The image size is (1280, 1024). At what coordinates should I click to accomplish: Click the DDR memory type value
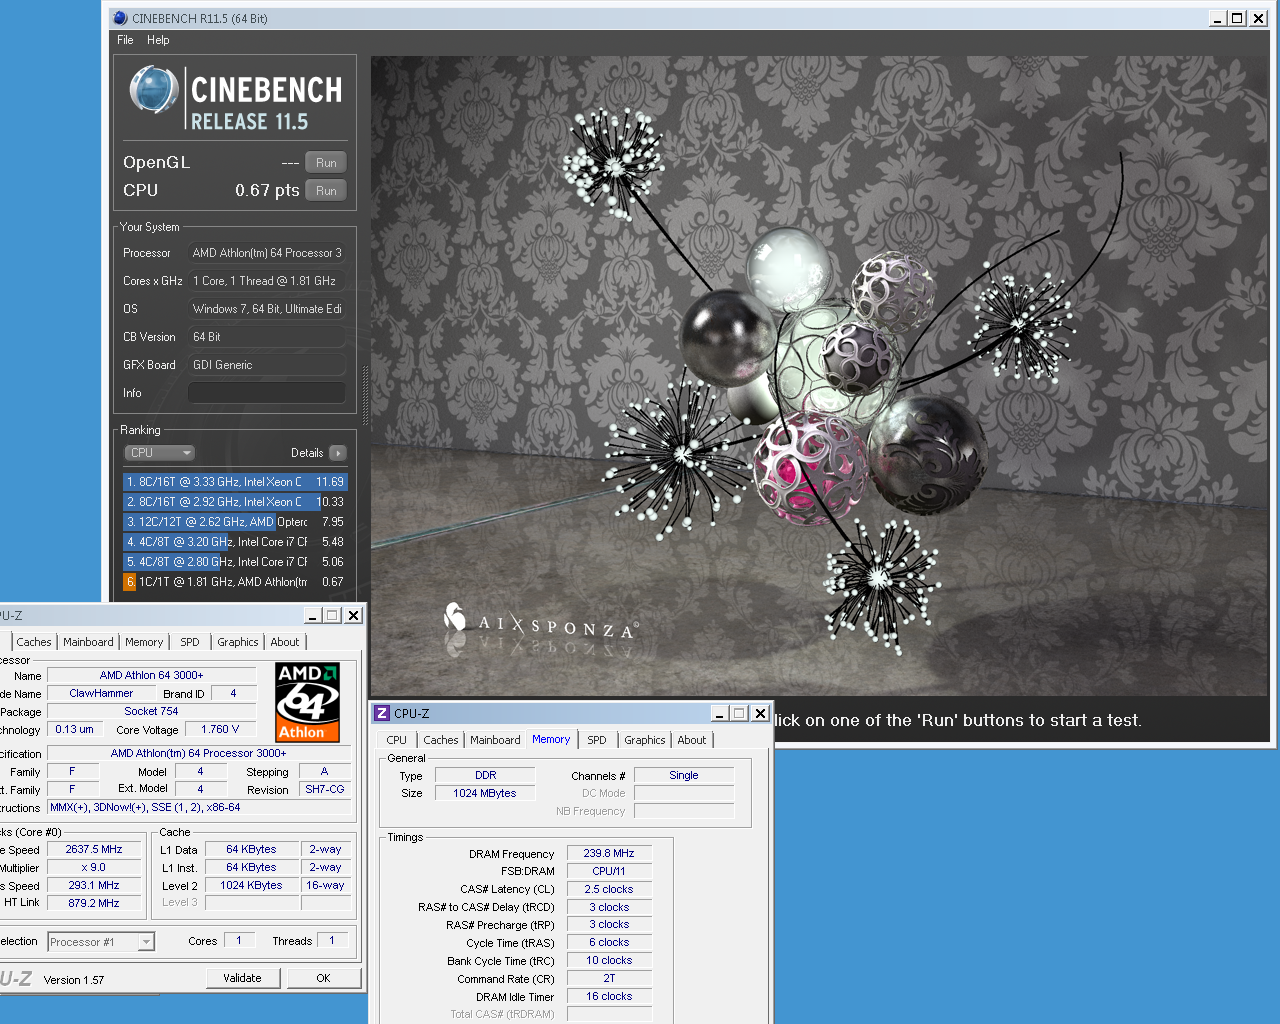pyautogui.click(x=485, y=775)
